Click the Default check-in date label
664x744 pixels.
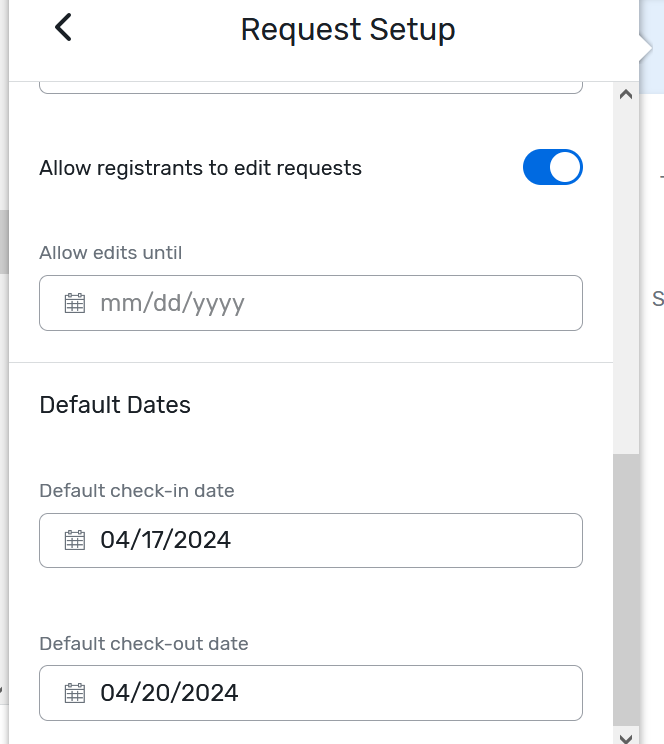point(137,491)
